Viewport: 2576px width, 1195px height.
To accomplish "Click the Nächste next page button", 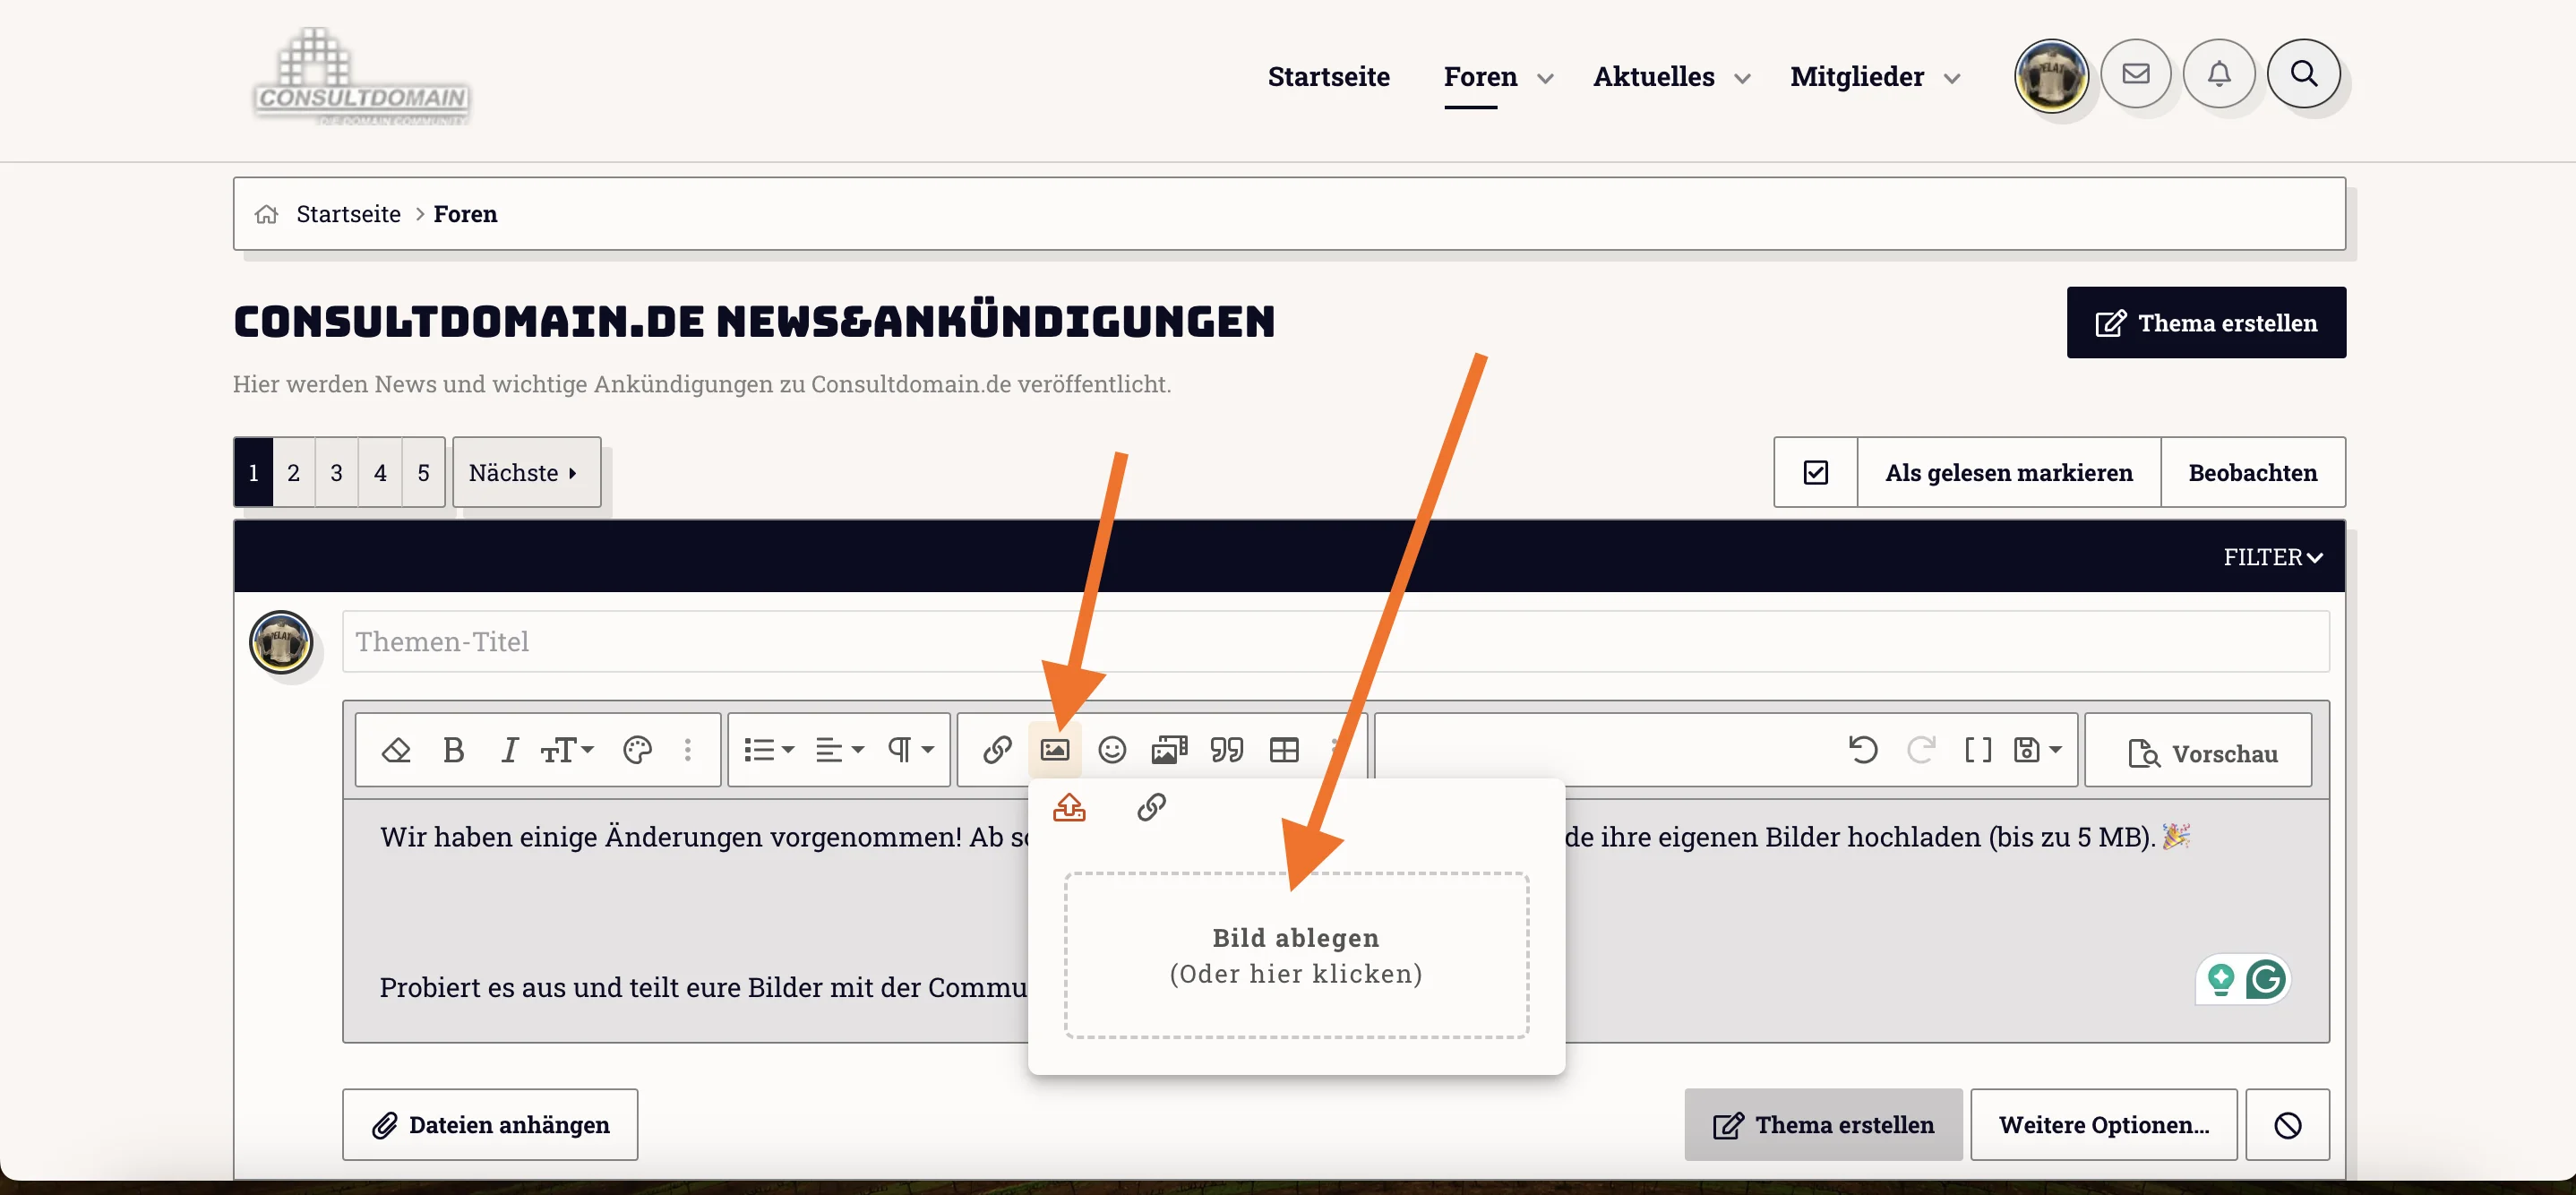I will pos(526,473).
